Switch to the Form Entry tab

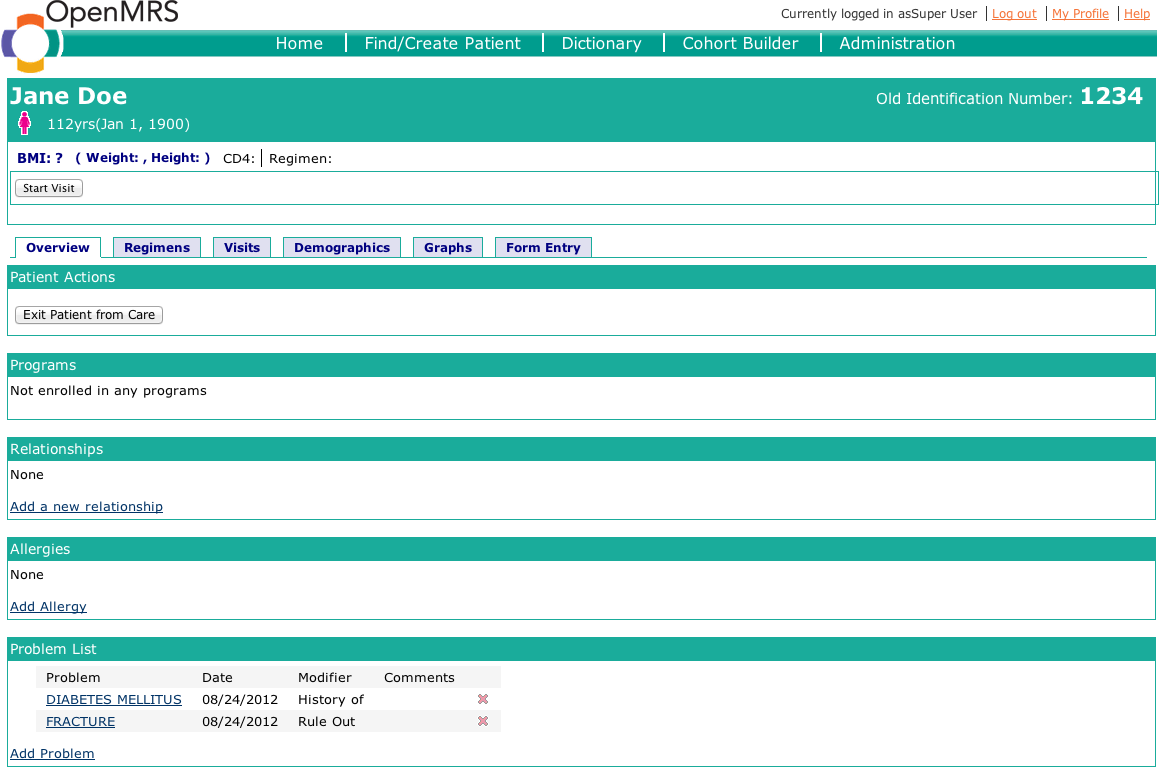click(x=543, y=248)
